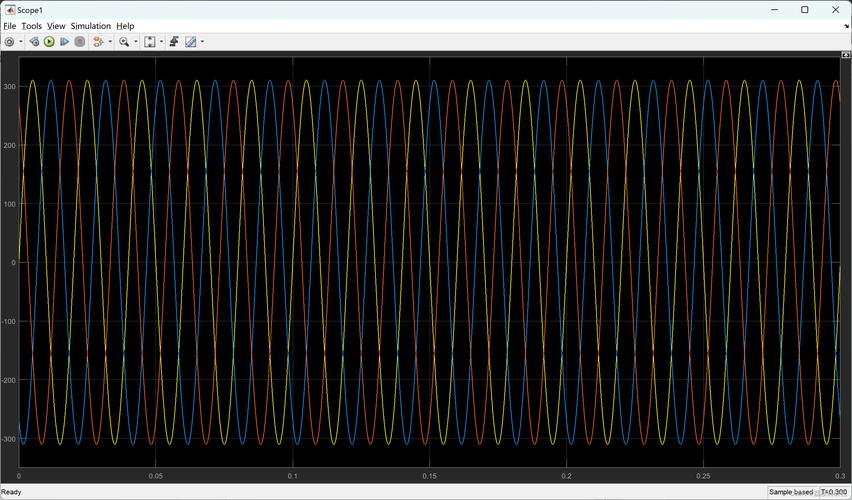Click the Scale axes limits icon
The width and height of the screenshot is (852, 500).
150,42
